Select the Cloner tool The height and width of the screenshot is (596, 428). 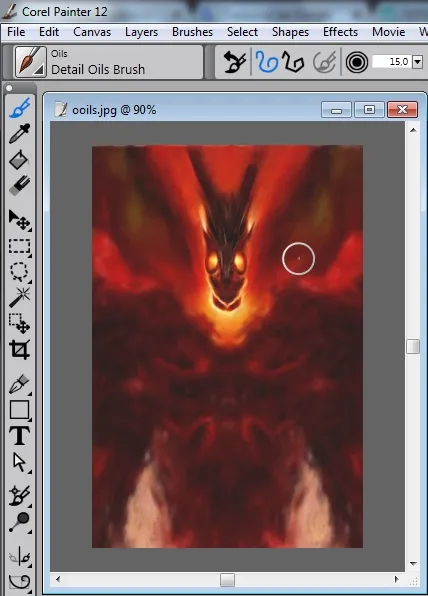coord(19,496)
